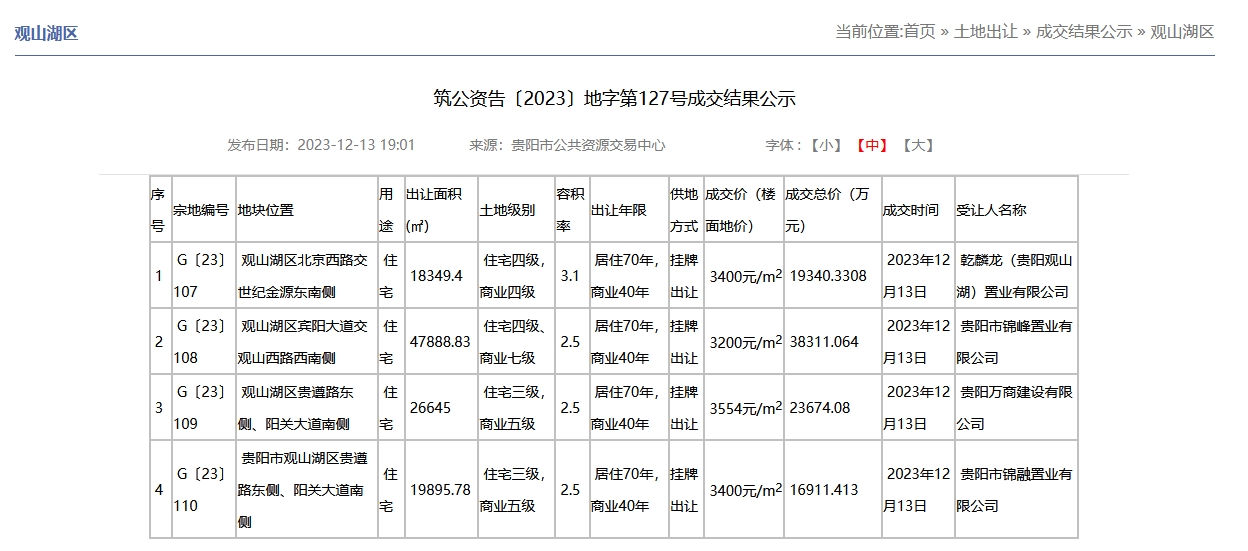Open the 土地出让 breadcrumb link
Viewport: 1248px width, 551px height.
coord(986,32)
